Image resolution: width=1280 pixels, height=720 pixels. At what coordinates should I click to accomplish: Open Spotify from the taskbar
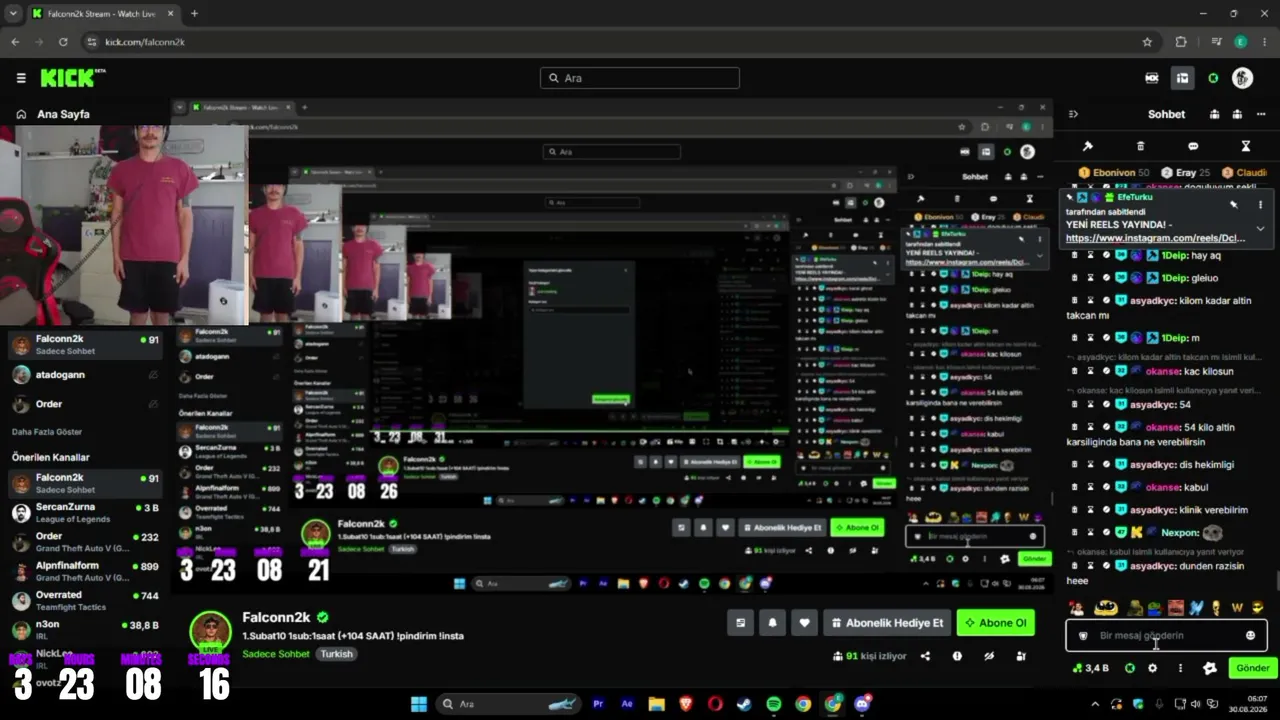[774, 704]
